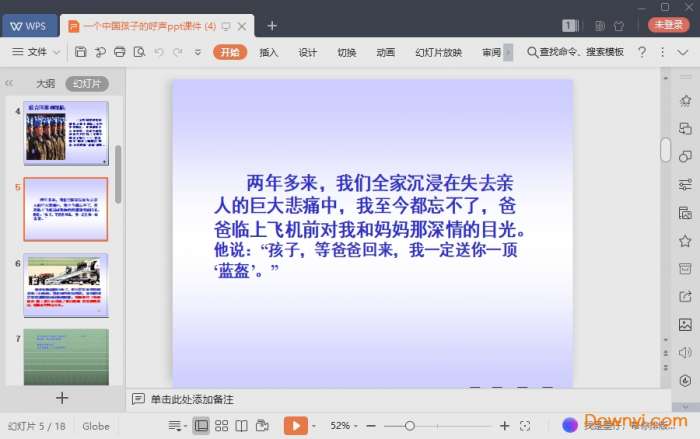Click the print icon in the toolbar
This screenshot has width=700, height=439.
coord(120,52)
